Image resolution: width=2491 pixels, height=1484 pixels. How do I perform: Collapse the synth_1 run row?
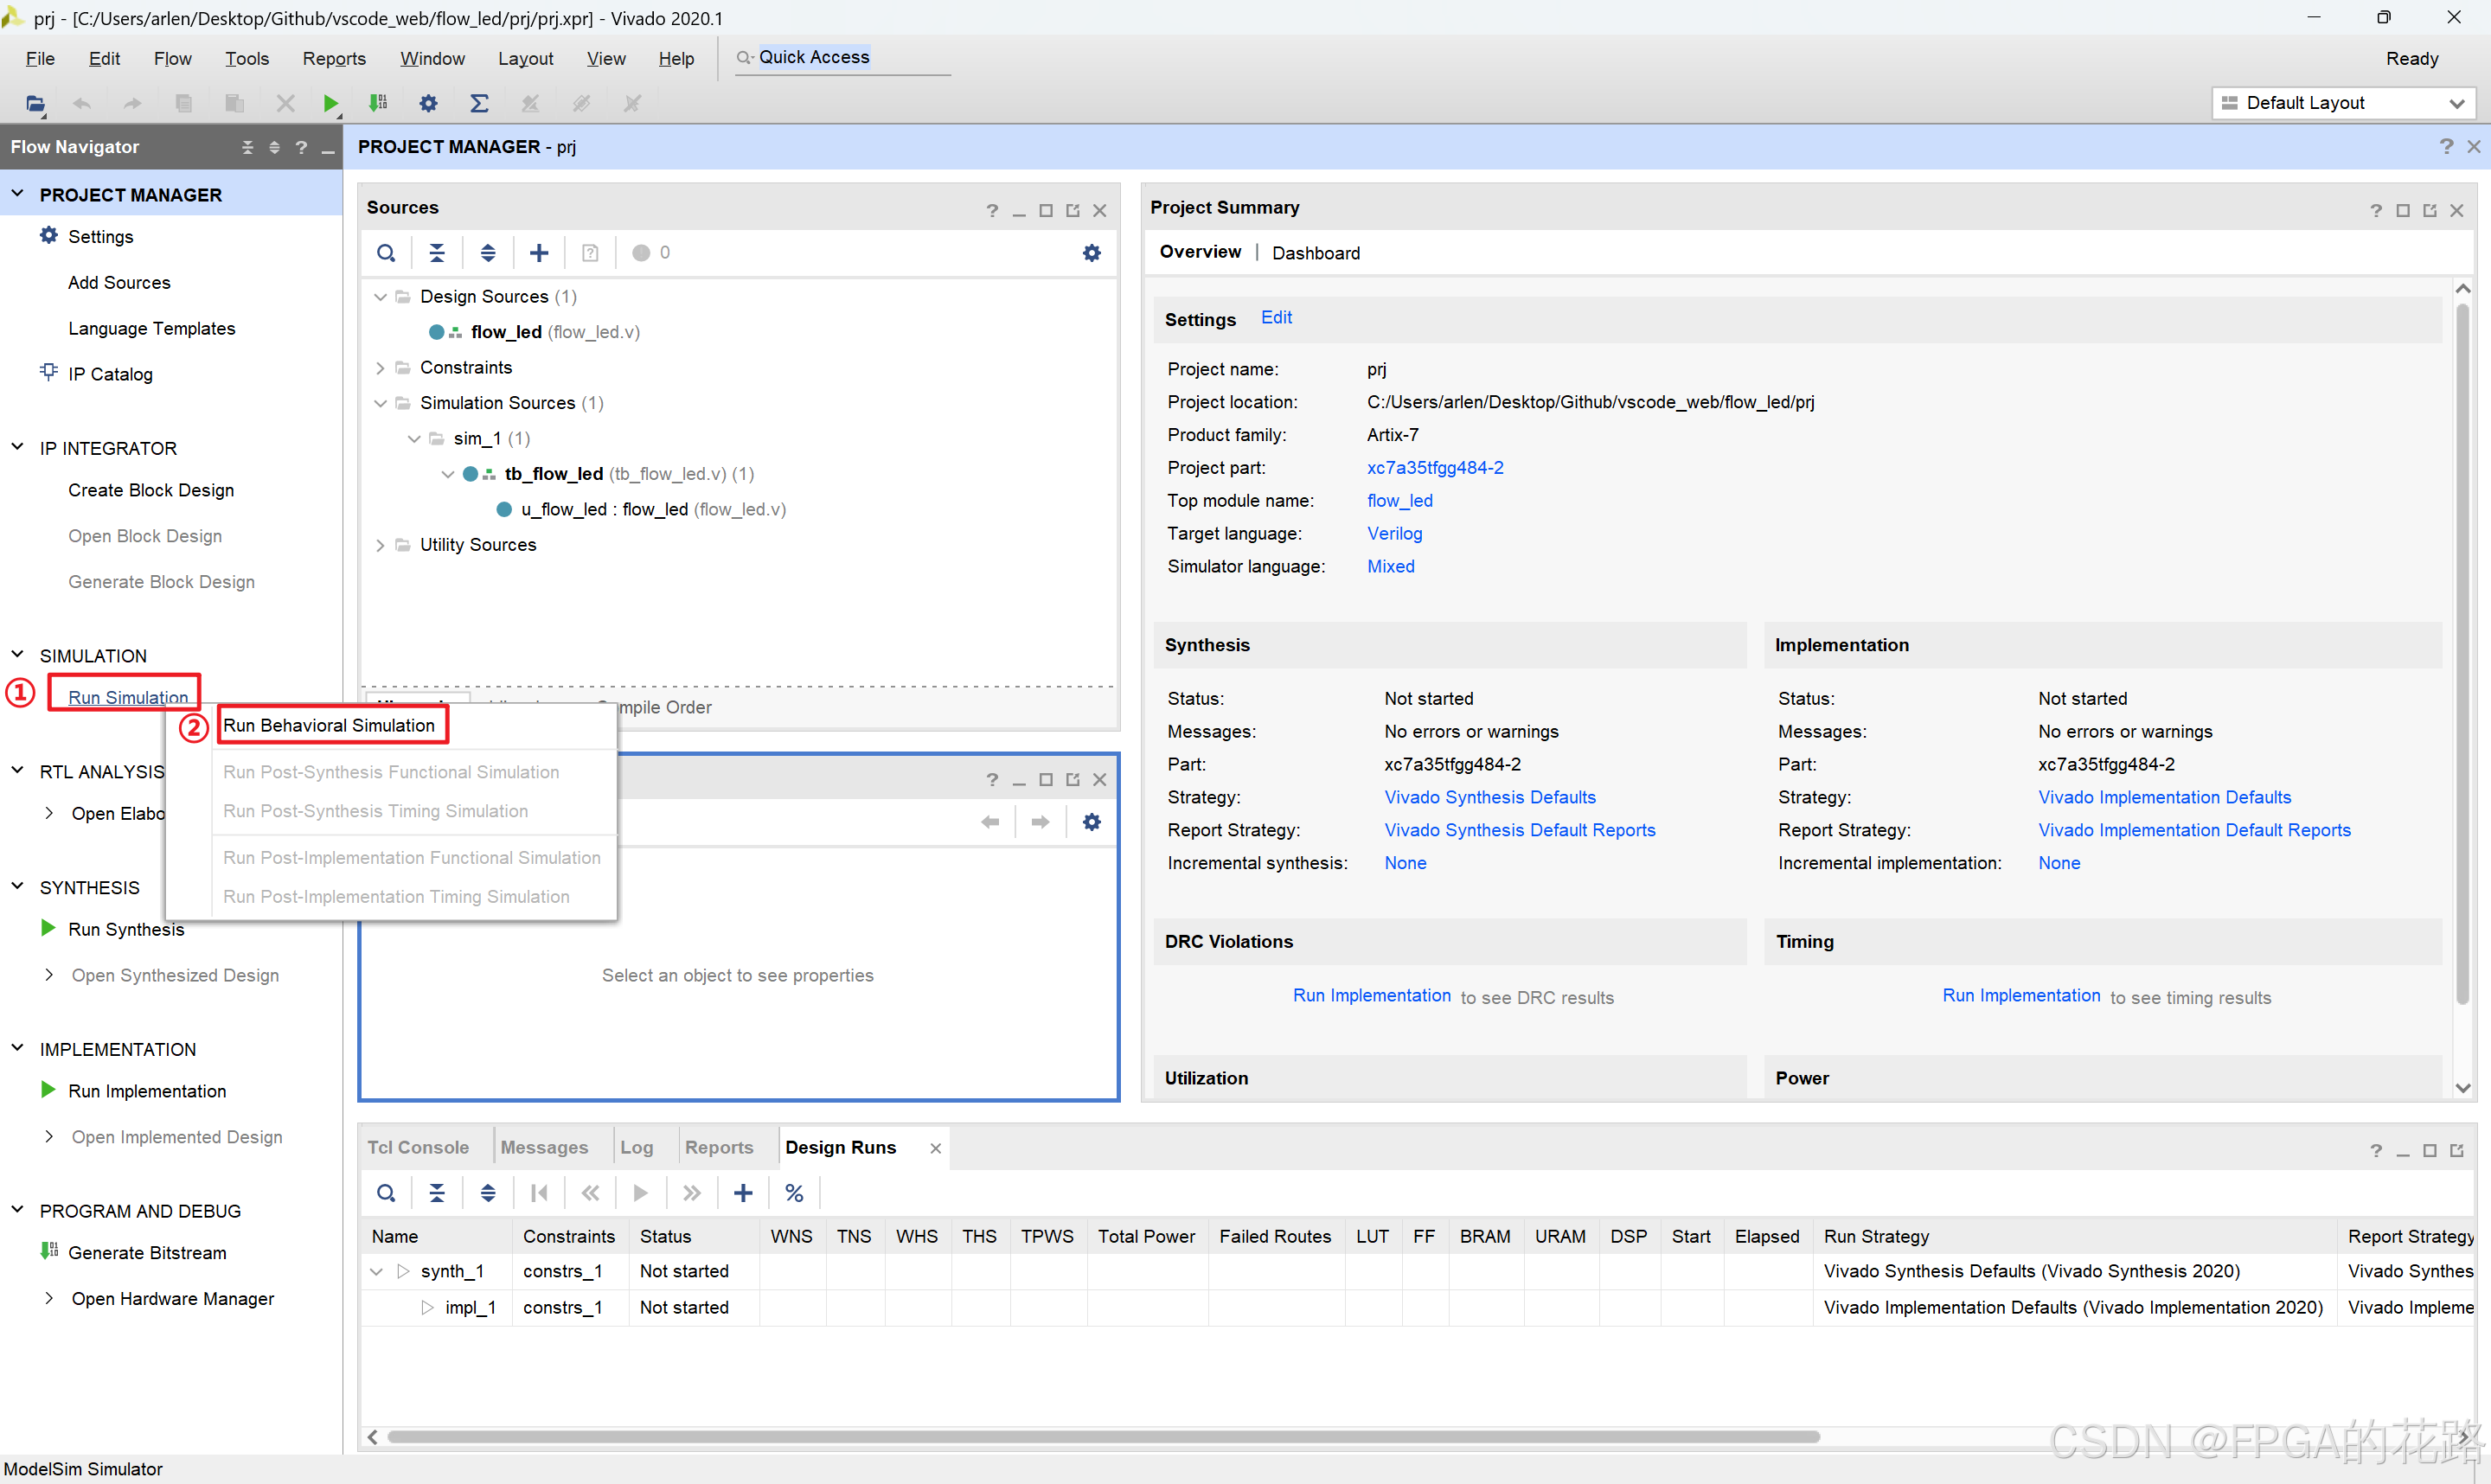[377, 1272]
